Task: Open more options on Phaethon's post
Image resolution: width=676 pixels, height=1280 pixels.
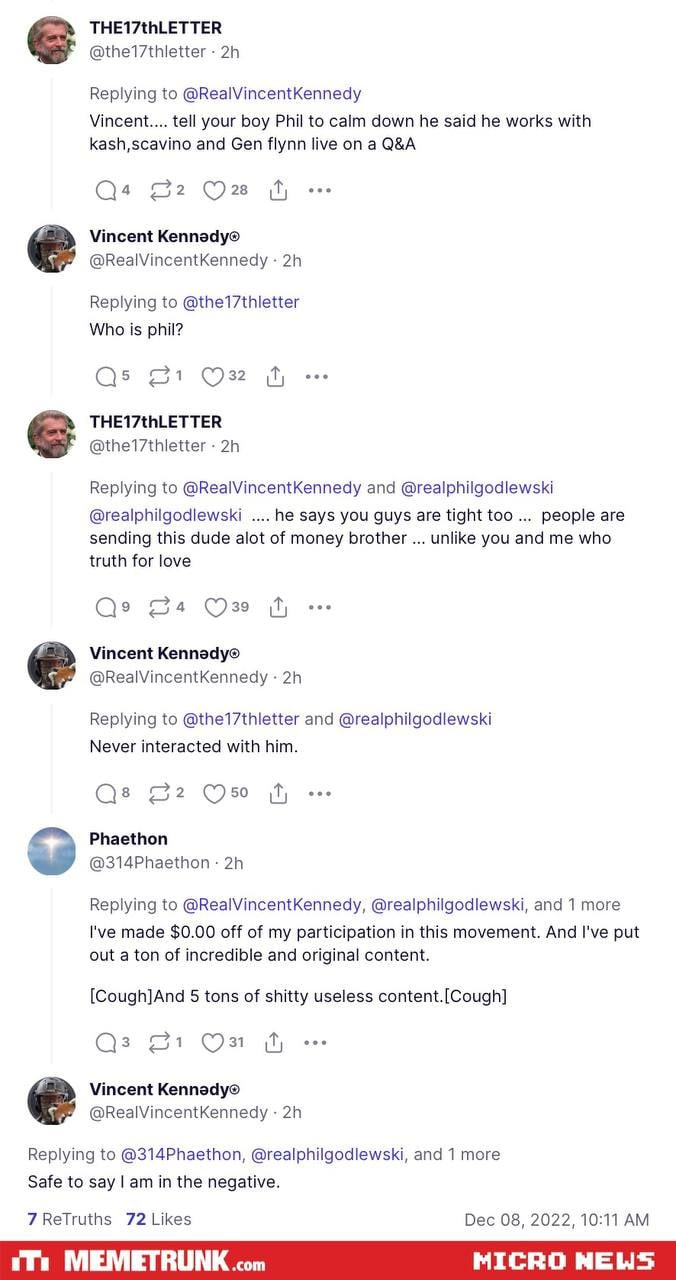Action: (315, 1042)
